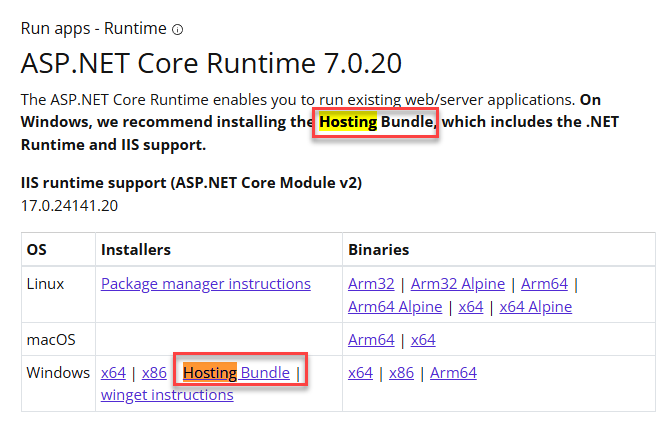The image size is (666, 423).
Task: Click the Linux row label
Action: pos(45,284)
